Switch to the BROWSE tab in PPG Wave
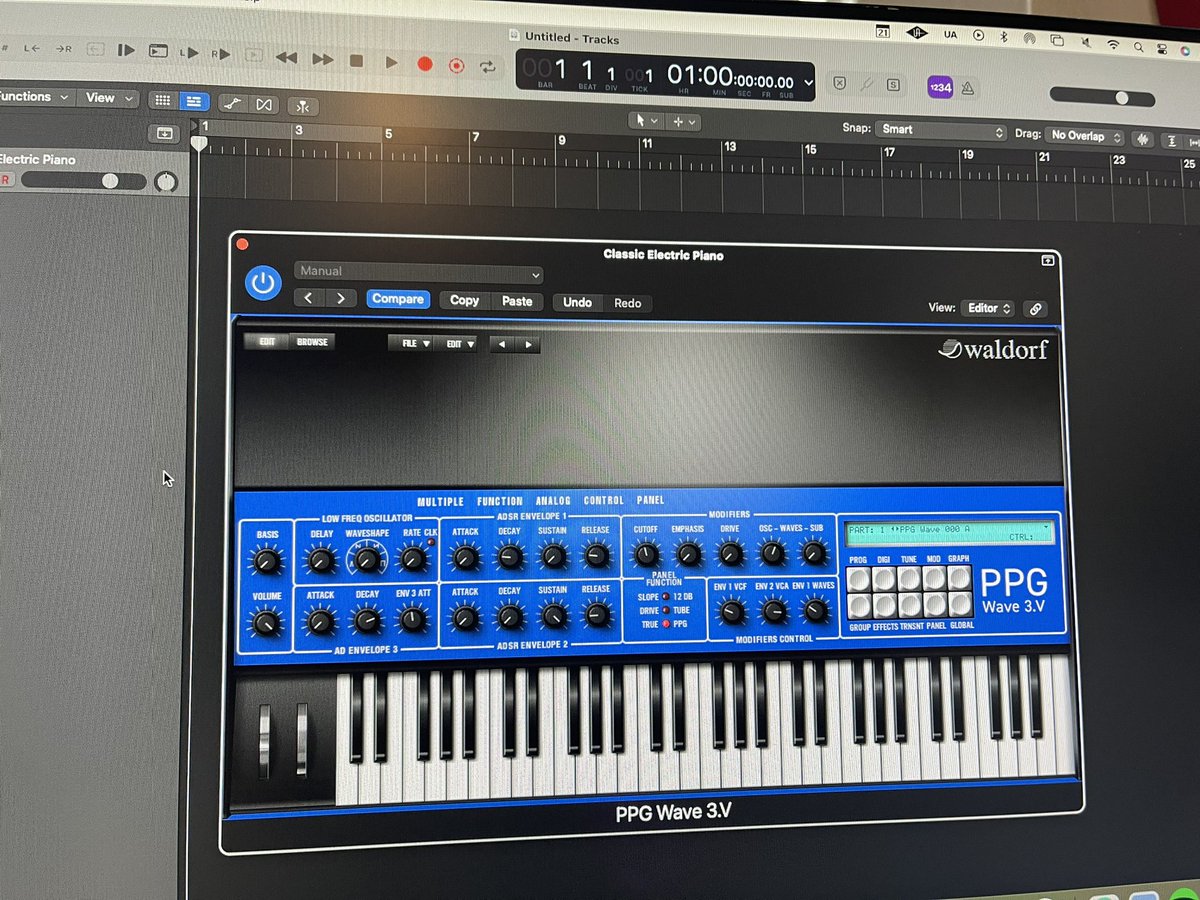 tap(311, 342)
